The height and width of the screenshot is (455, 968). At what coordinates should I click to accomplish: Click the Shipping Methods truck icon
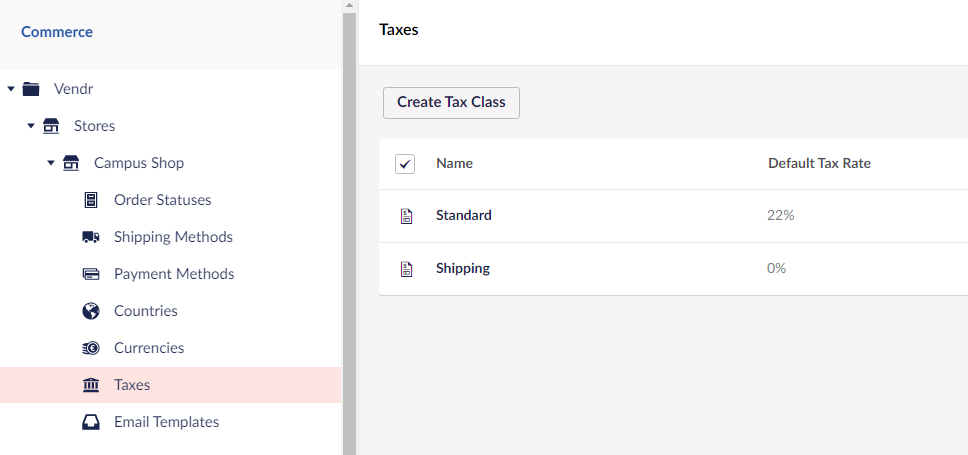(x=91, y=237)
